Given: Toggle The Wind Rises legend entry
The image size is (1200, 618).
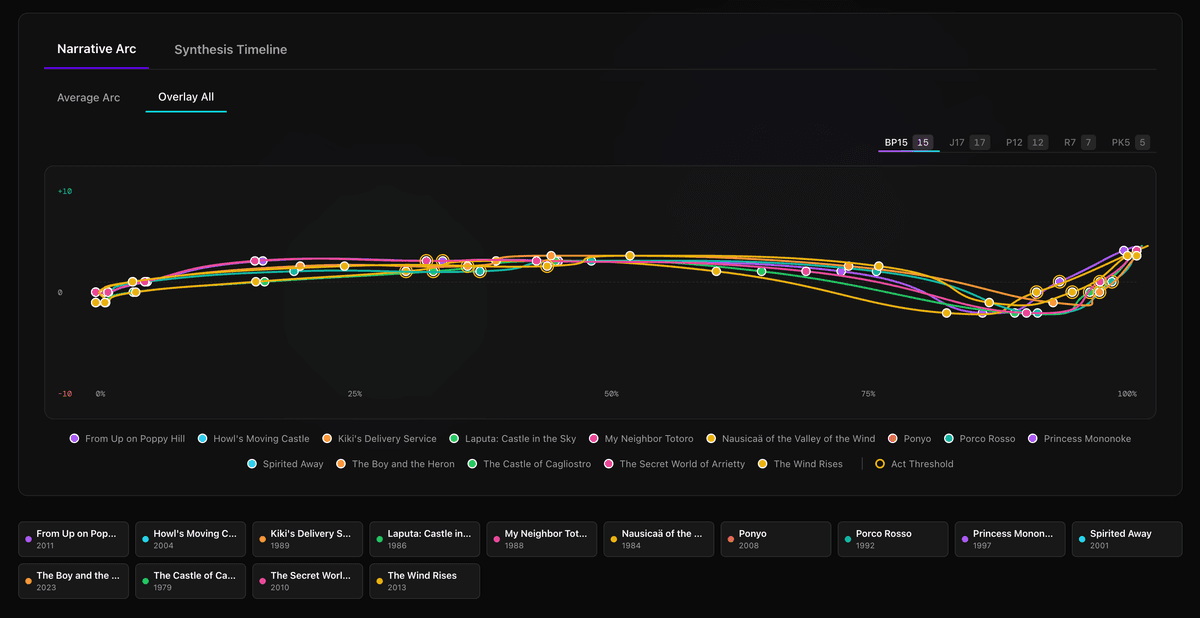Looking at the screenshot, I should (x=801, y=464).
